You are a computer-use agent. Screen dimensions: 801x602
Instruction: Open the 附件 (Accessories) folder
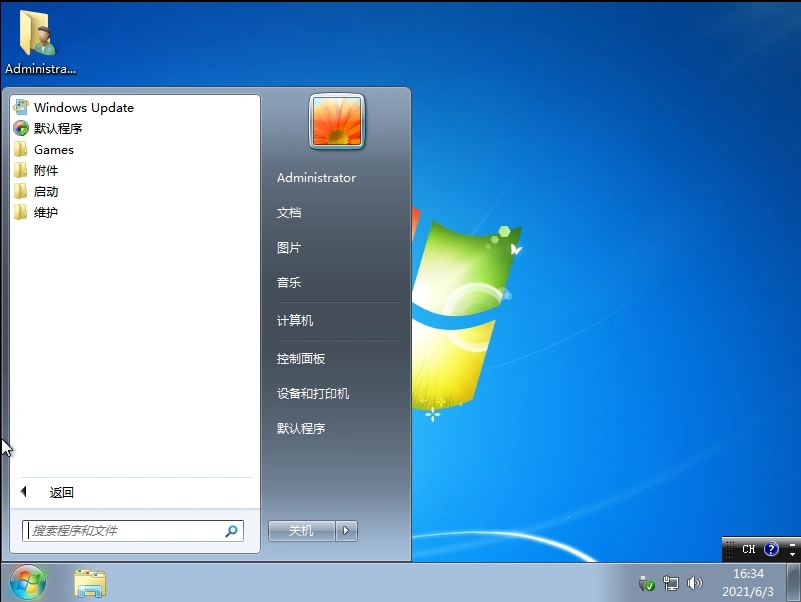tap(48, 170)
